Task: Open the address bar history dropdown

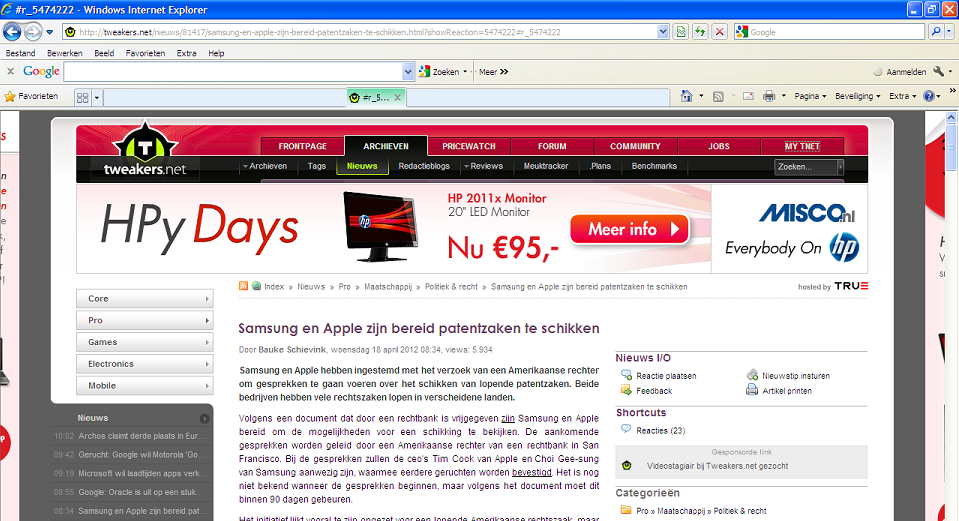Action: (x=663, y=32)
